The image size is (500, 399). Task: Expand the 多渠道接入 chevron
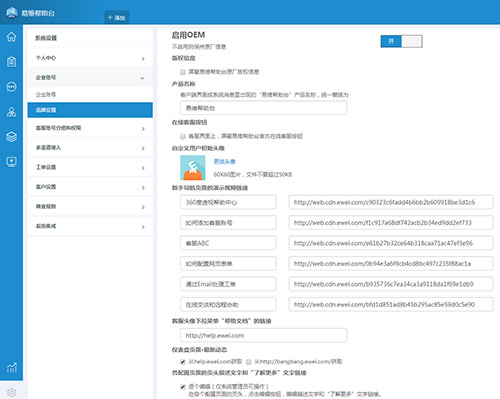tap(143, 148)
